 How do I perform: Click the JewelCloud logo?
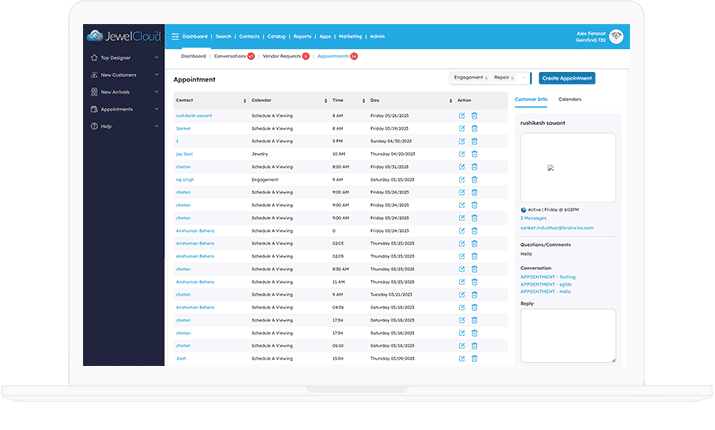[x=124, y=36]
